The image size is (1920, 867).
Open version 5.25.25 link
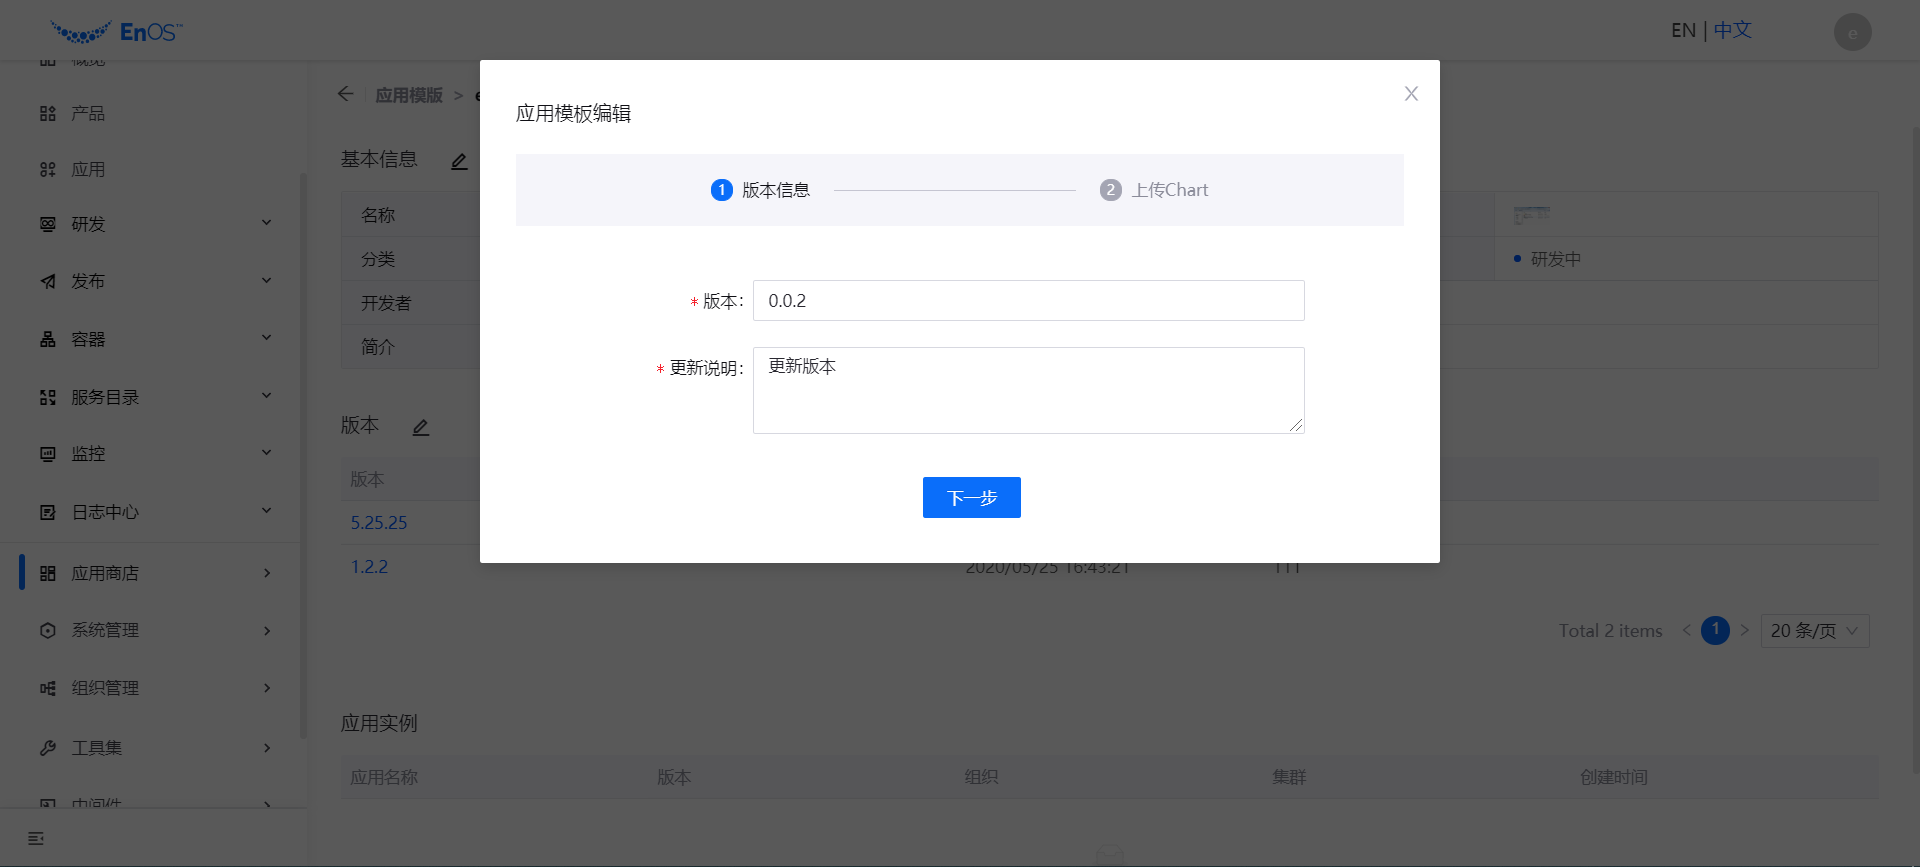click(379, 523)
